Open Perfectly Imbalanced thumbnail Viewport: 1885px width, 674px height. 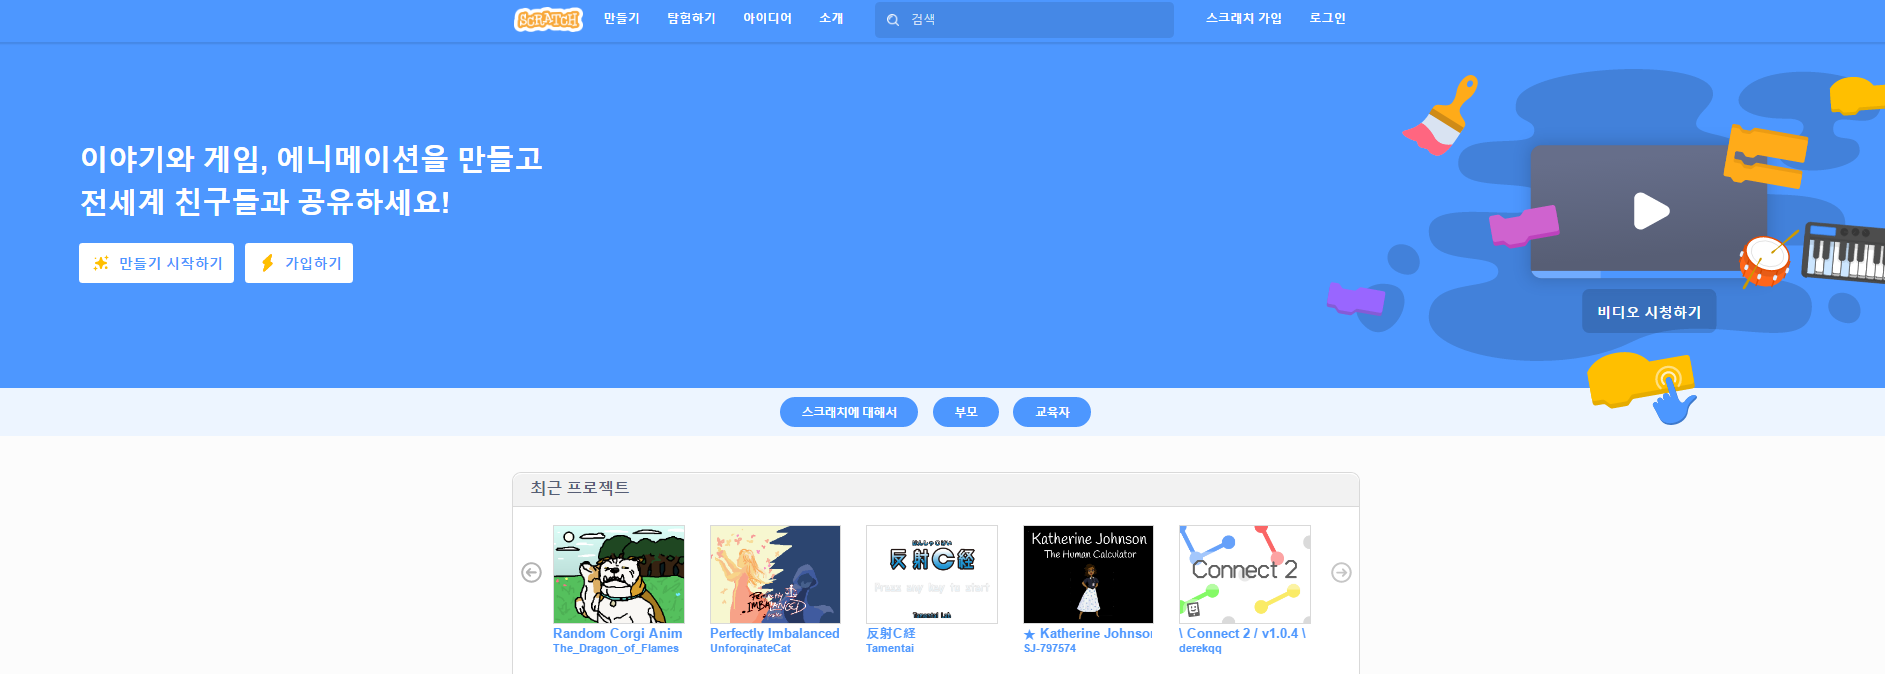[x=775, y=574]
